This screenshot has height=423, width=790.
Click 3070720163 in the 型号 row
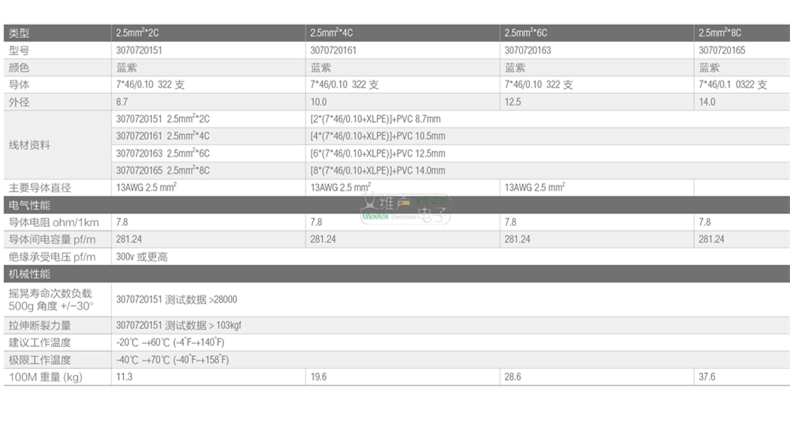528,50
